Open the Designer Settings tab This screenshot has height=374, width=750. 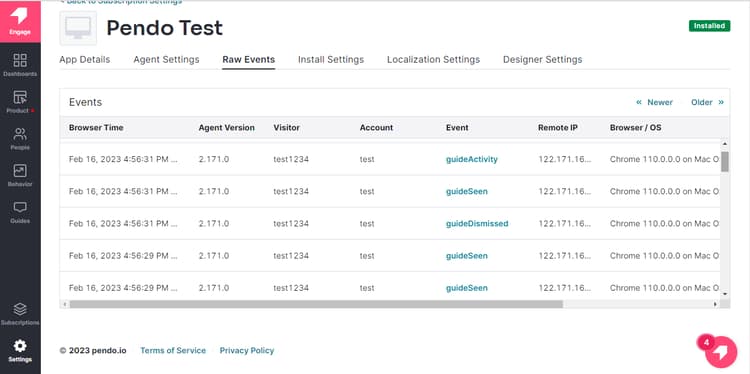tap(542, 60)
